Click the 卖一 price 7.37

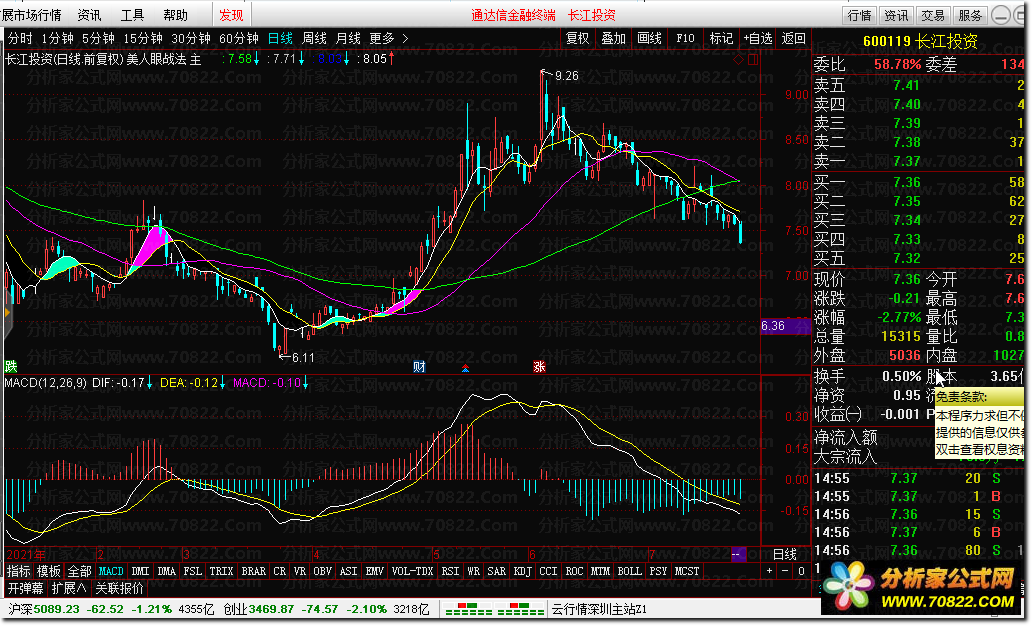click(x=907, y=161)
